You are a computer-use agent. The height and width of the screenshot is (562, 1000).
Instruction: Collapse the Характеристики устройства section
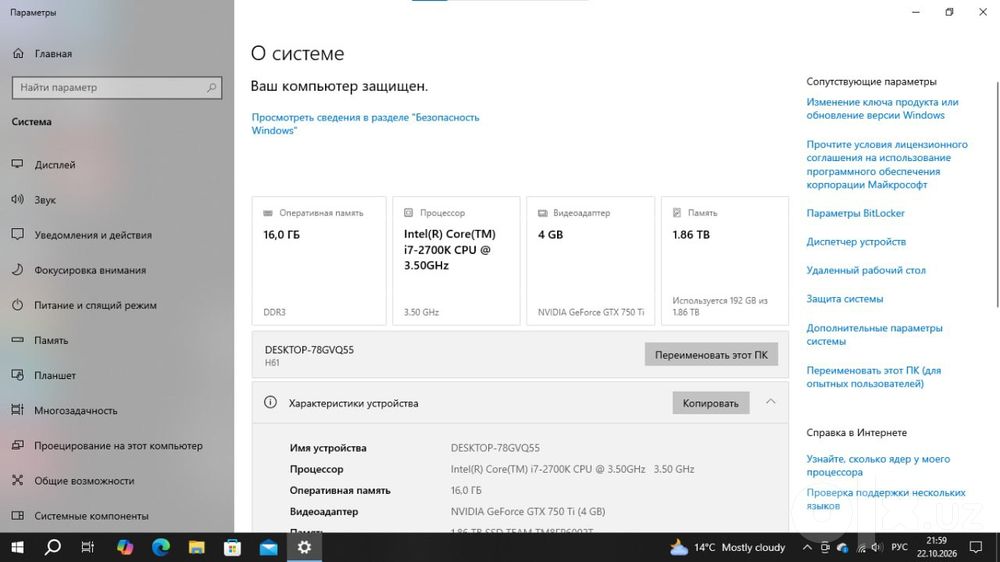coord(770,402)
